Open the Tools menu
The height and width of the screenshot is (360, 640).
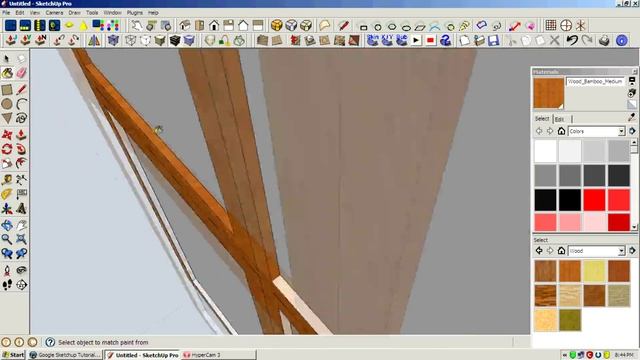point(92,13)
